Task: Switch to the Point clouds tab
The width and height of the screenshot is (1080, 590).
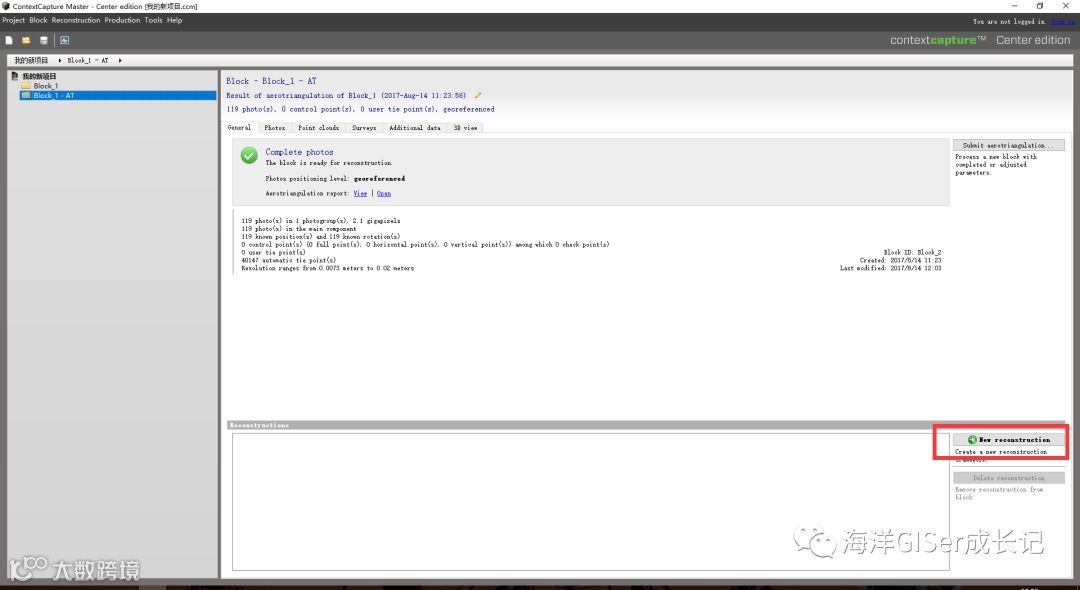Action: 318,127
